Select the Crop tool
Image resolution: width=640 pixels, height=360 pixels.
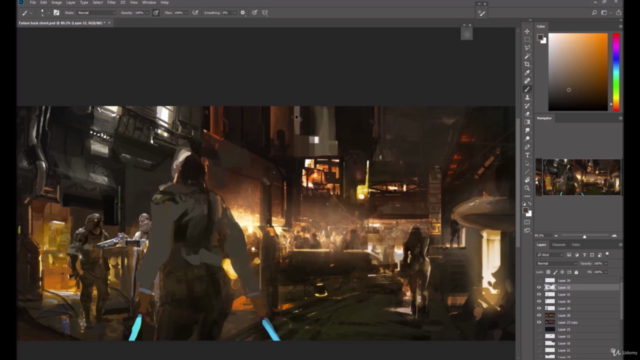(527, 64)
